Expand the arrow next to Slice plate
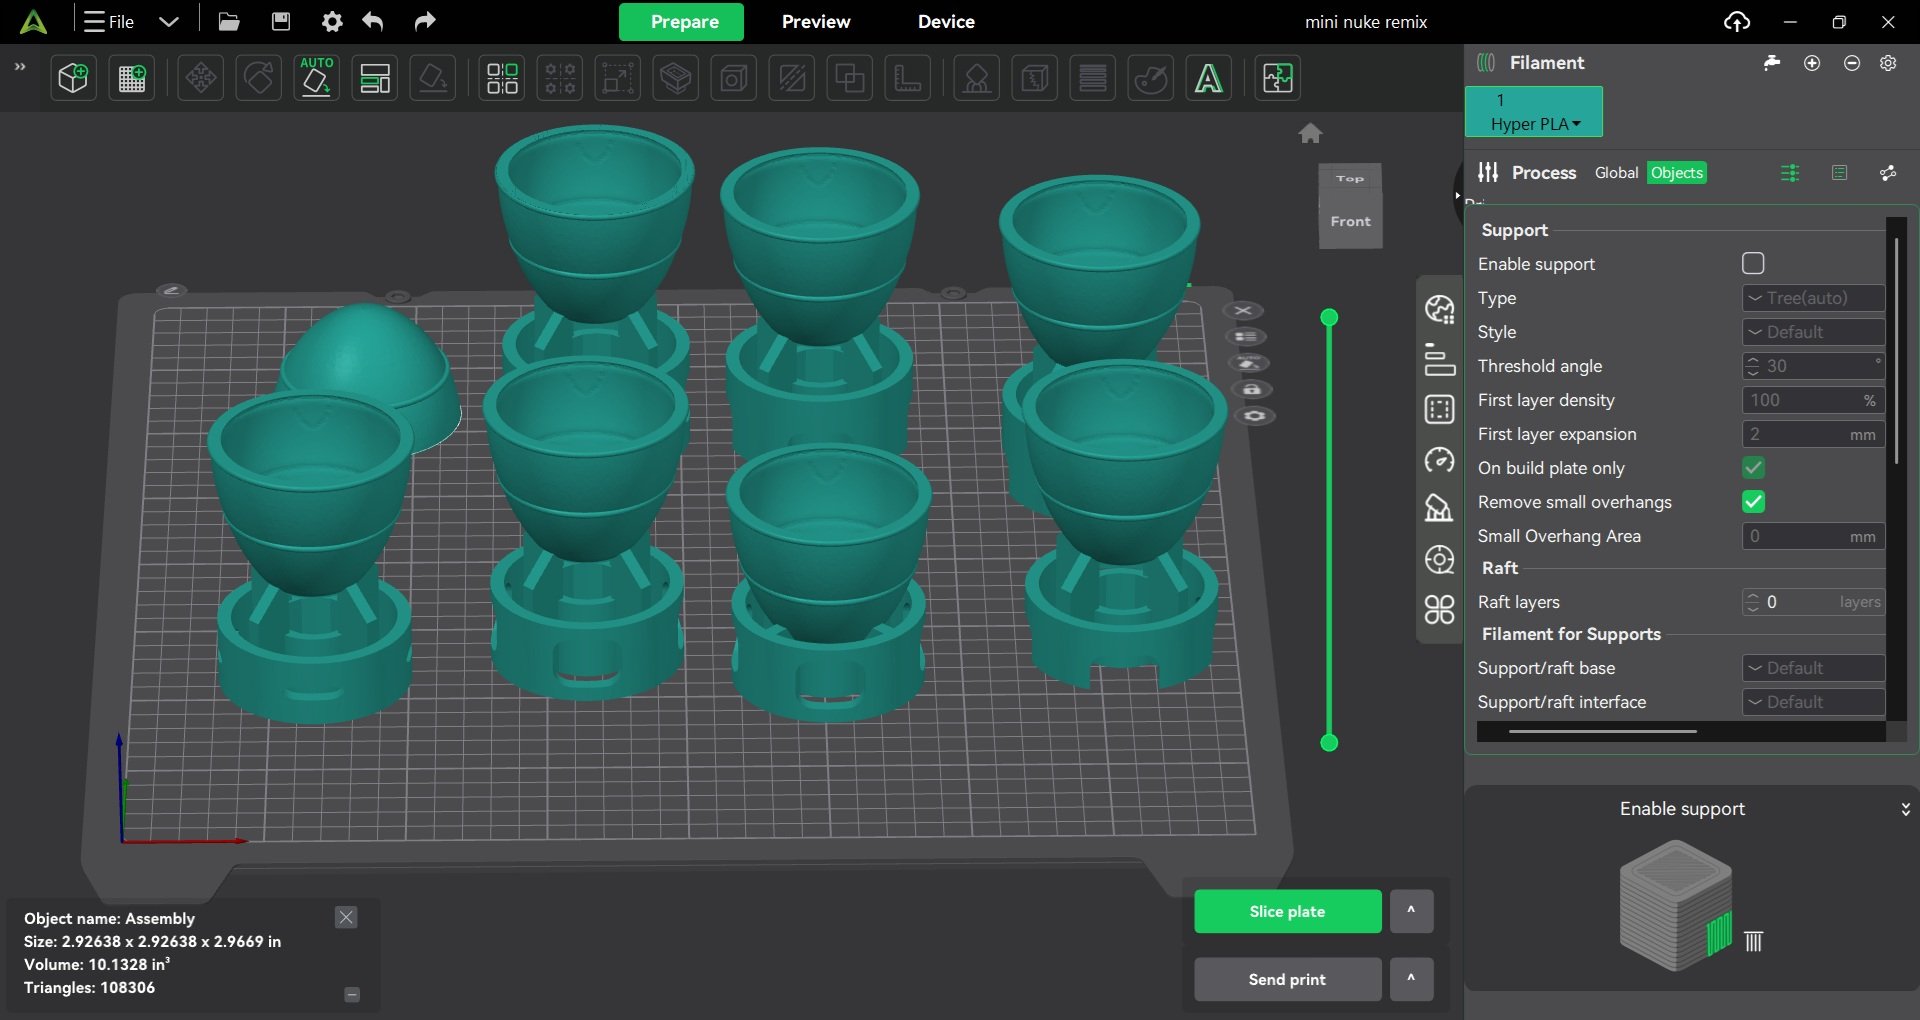The height and width of the screenshot is (1020, 1920). (1411, 911)
